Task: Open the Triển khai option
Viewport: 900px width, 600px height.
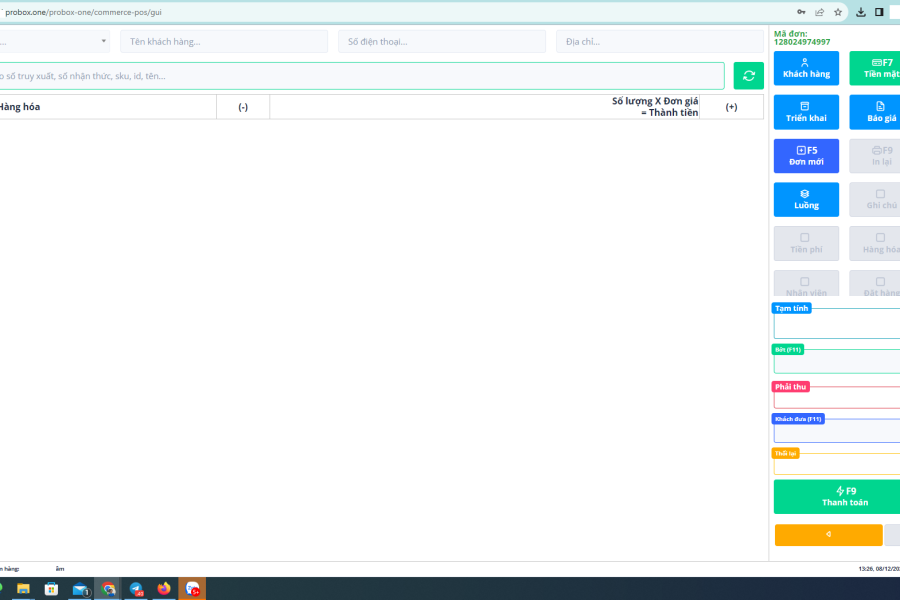Action: pos(806,112)
